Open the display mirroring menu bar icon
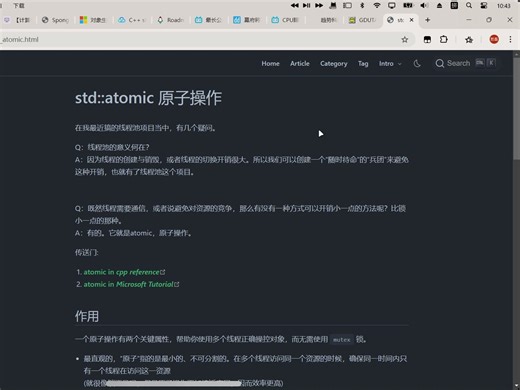520x390 pixels. click(392, 5)
